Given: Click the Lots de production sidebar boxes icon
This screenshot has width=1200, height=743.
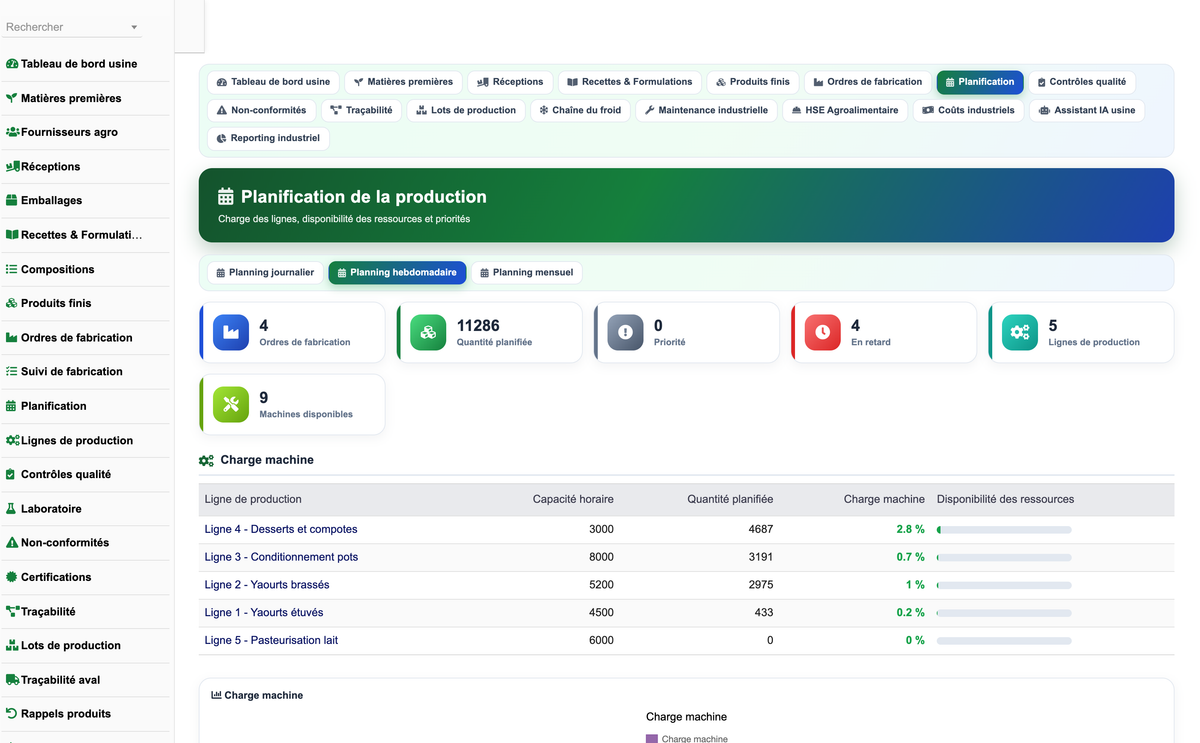Looking at the screenshot, I should 13,645.
